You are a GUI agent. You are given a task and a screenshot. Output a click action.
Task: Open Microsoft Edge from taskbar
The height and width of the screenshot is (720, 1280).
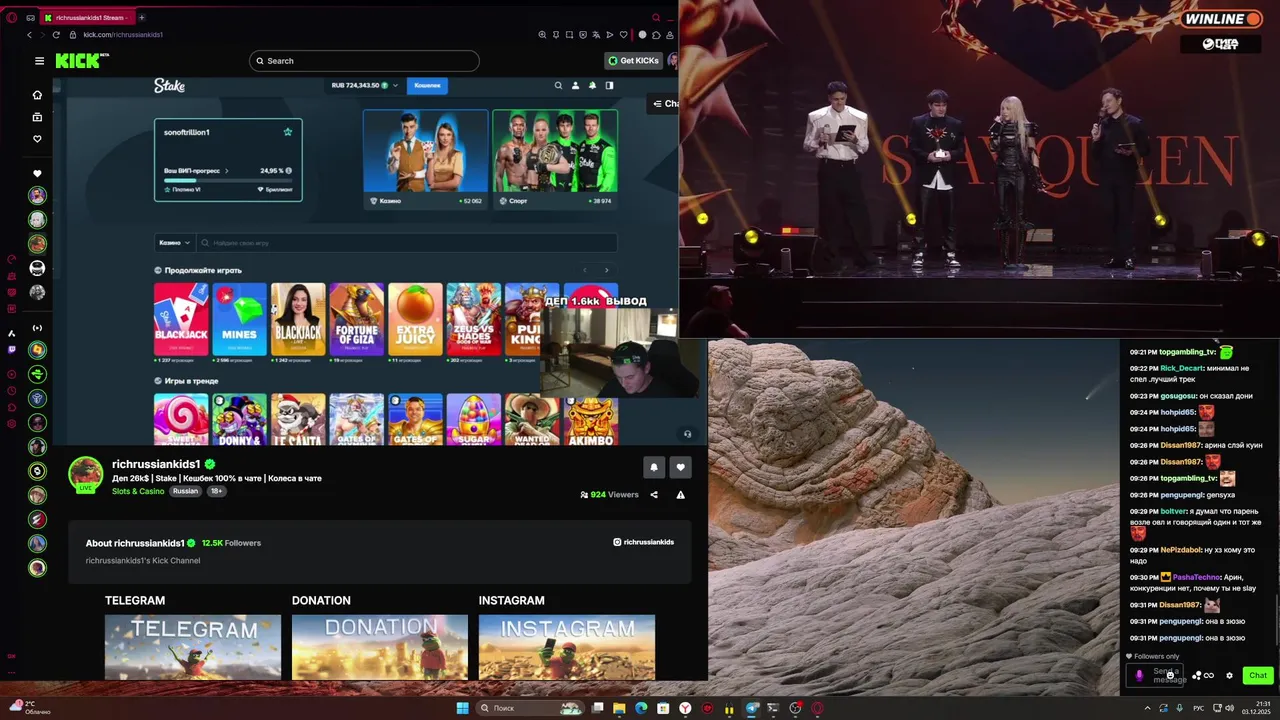641,708
